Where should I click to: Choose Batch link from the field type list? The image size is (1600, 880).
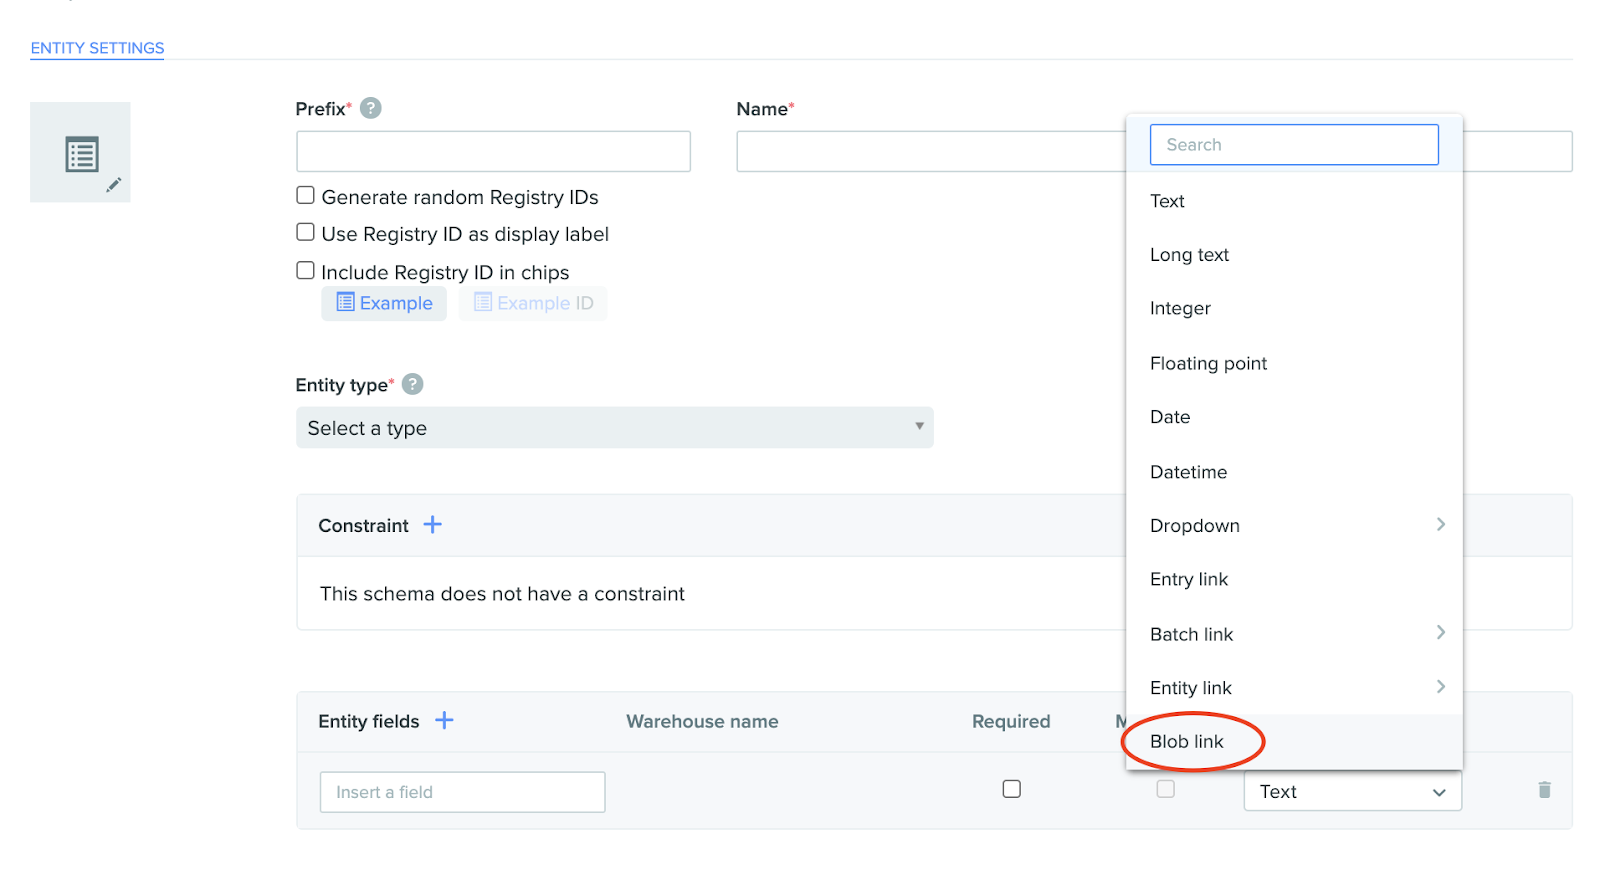pos(1294,634)
